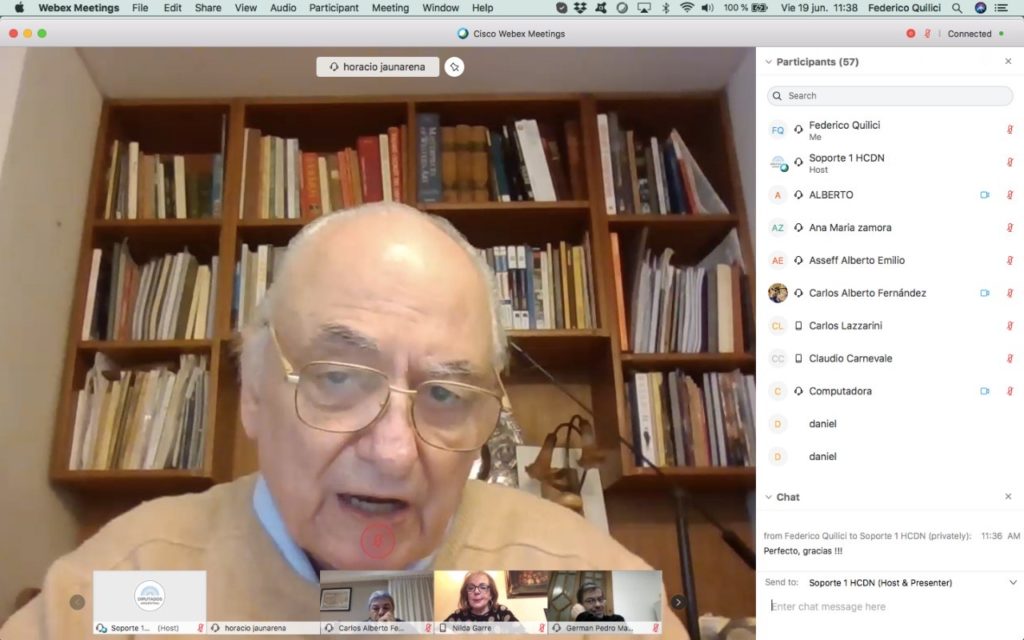Image resolution: width=1024 pixels, height=640 pixels.
Task: Open the Share menu
Action: [x=208, y=8]
